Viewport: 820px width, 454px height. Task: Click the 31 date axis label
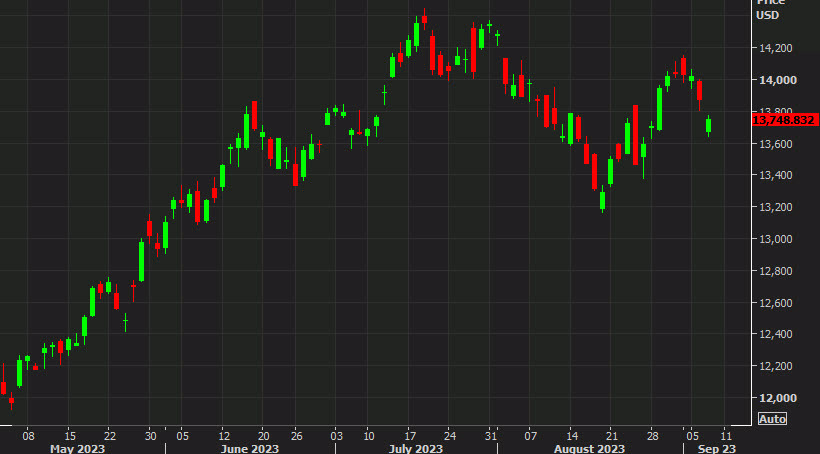click(x=490, y=436)
